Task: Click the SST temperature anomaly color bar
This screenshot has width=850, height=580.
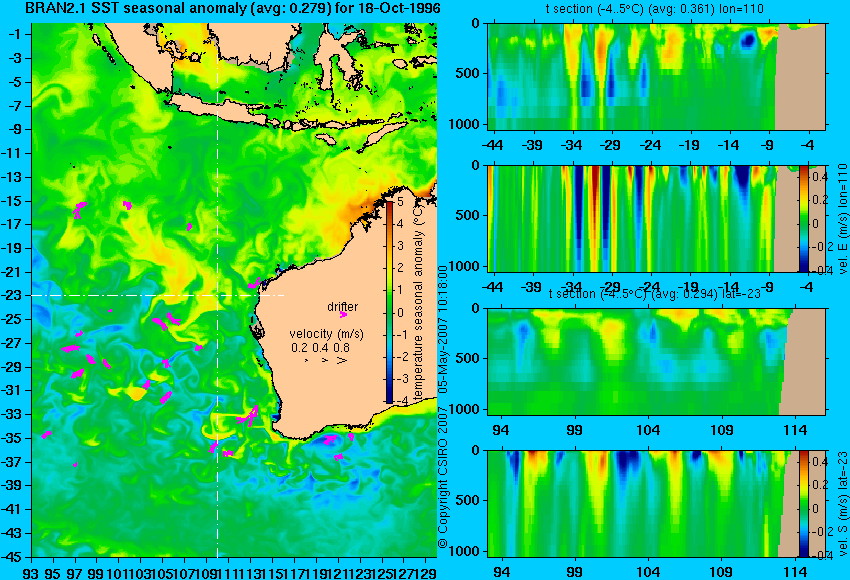Action: tap(389, 302)
